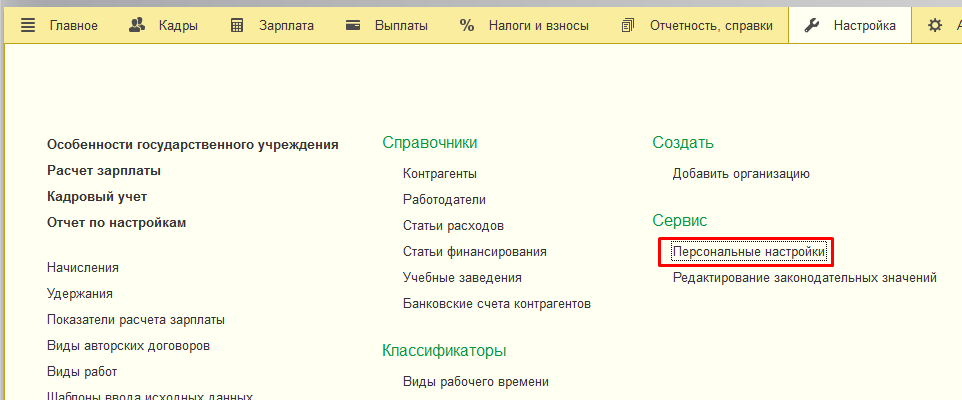Viewport: 962px width, 400px height.
Task: Click the Сервис group heading
Action: point(680,221)
